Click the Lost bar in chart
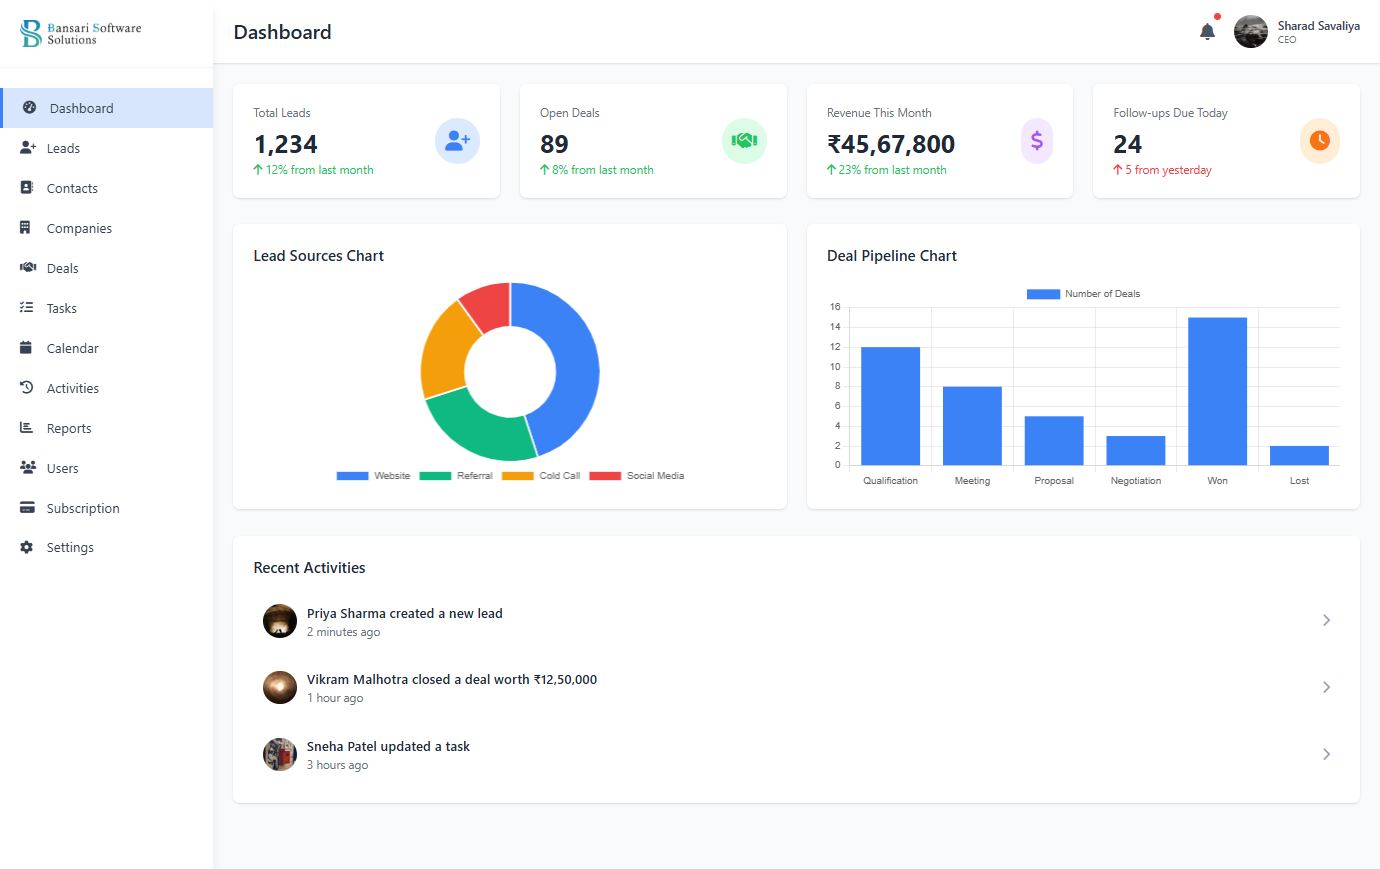Screen dimensions: 1380x869 1299,456
